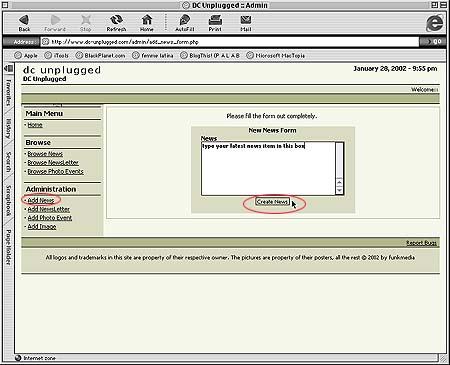Collapse the explorer bar with the top-left tab icon
Viewport: 450px width, 365px height.
9,69
